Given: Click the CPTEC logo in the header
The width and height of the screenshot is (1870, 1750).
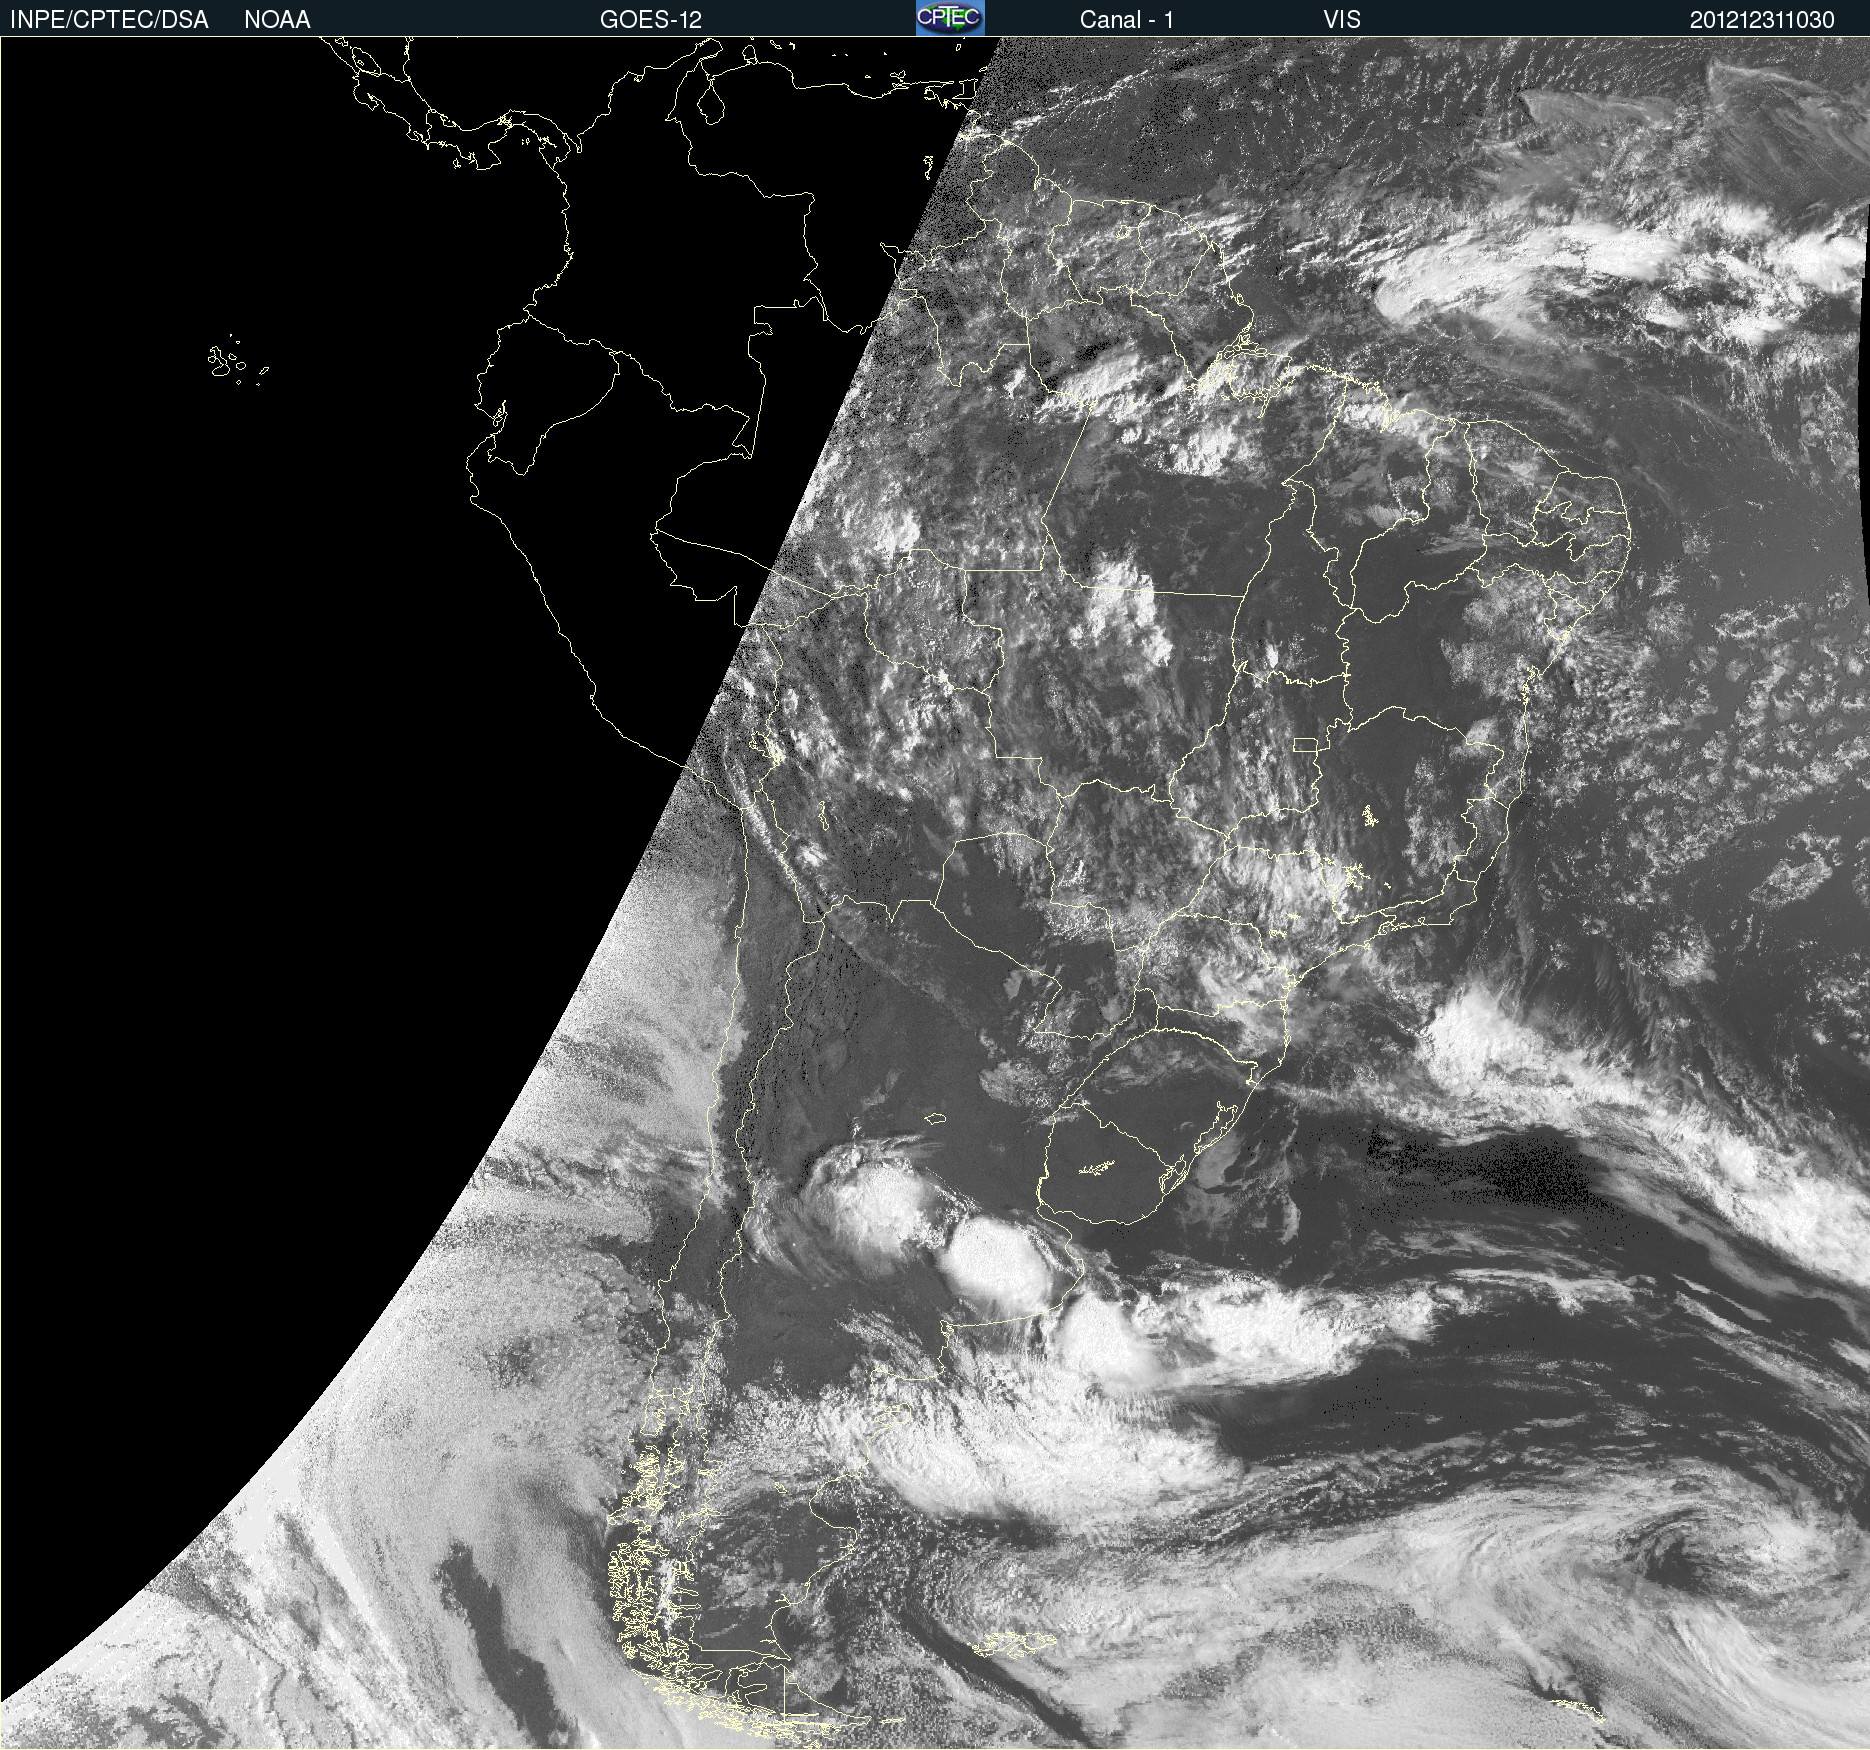Looking at the screenshot, I should pos(950,18).
